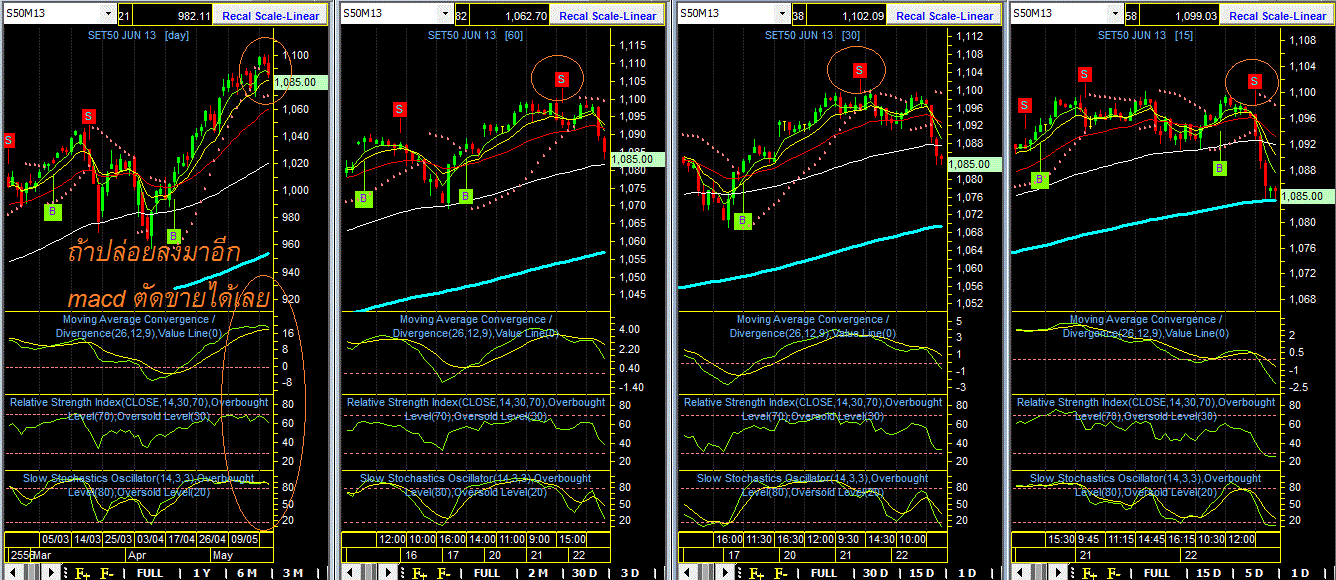Click Recal Scale-Linear on 15-minute chart
Screen dimensions: 1336x580
click(1278, 16)
